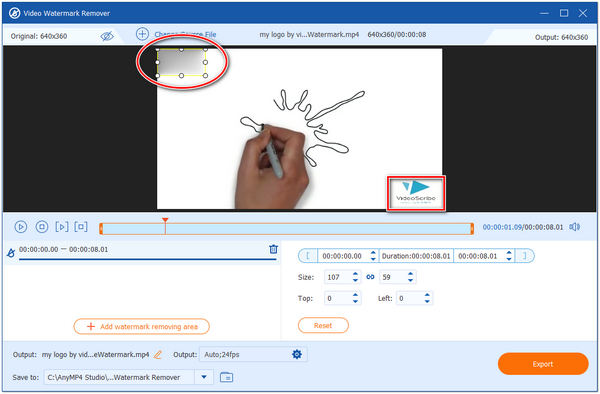Delete the watermark area with trash icon

pos(273,249)
